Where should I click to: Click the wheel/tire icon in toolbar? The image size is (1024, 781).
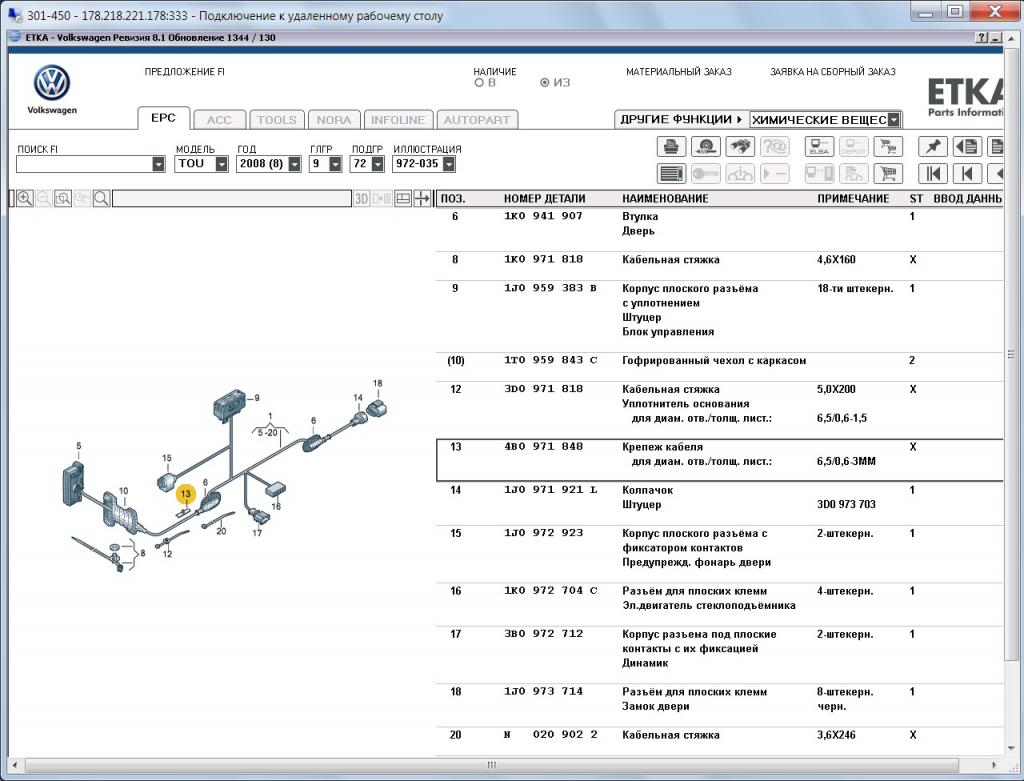pos(706,146)
